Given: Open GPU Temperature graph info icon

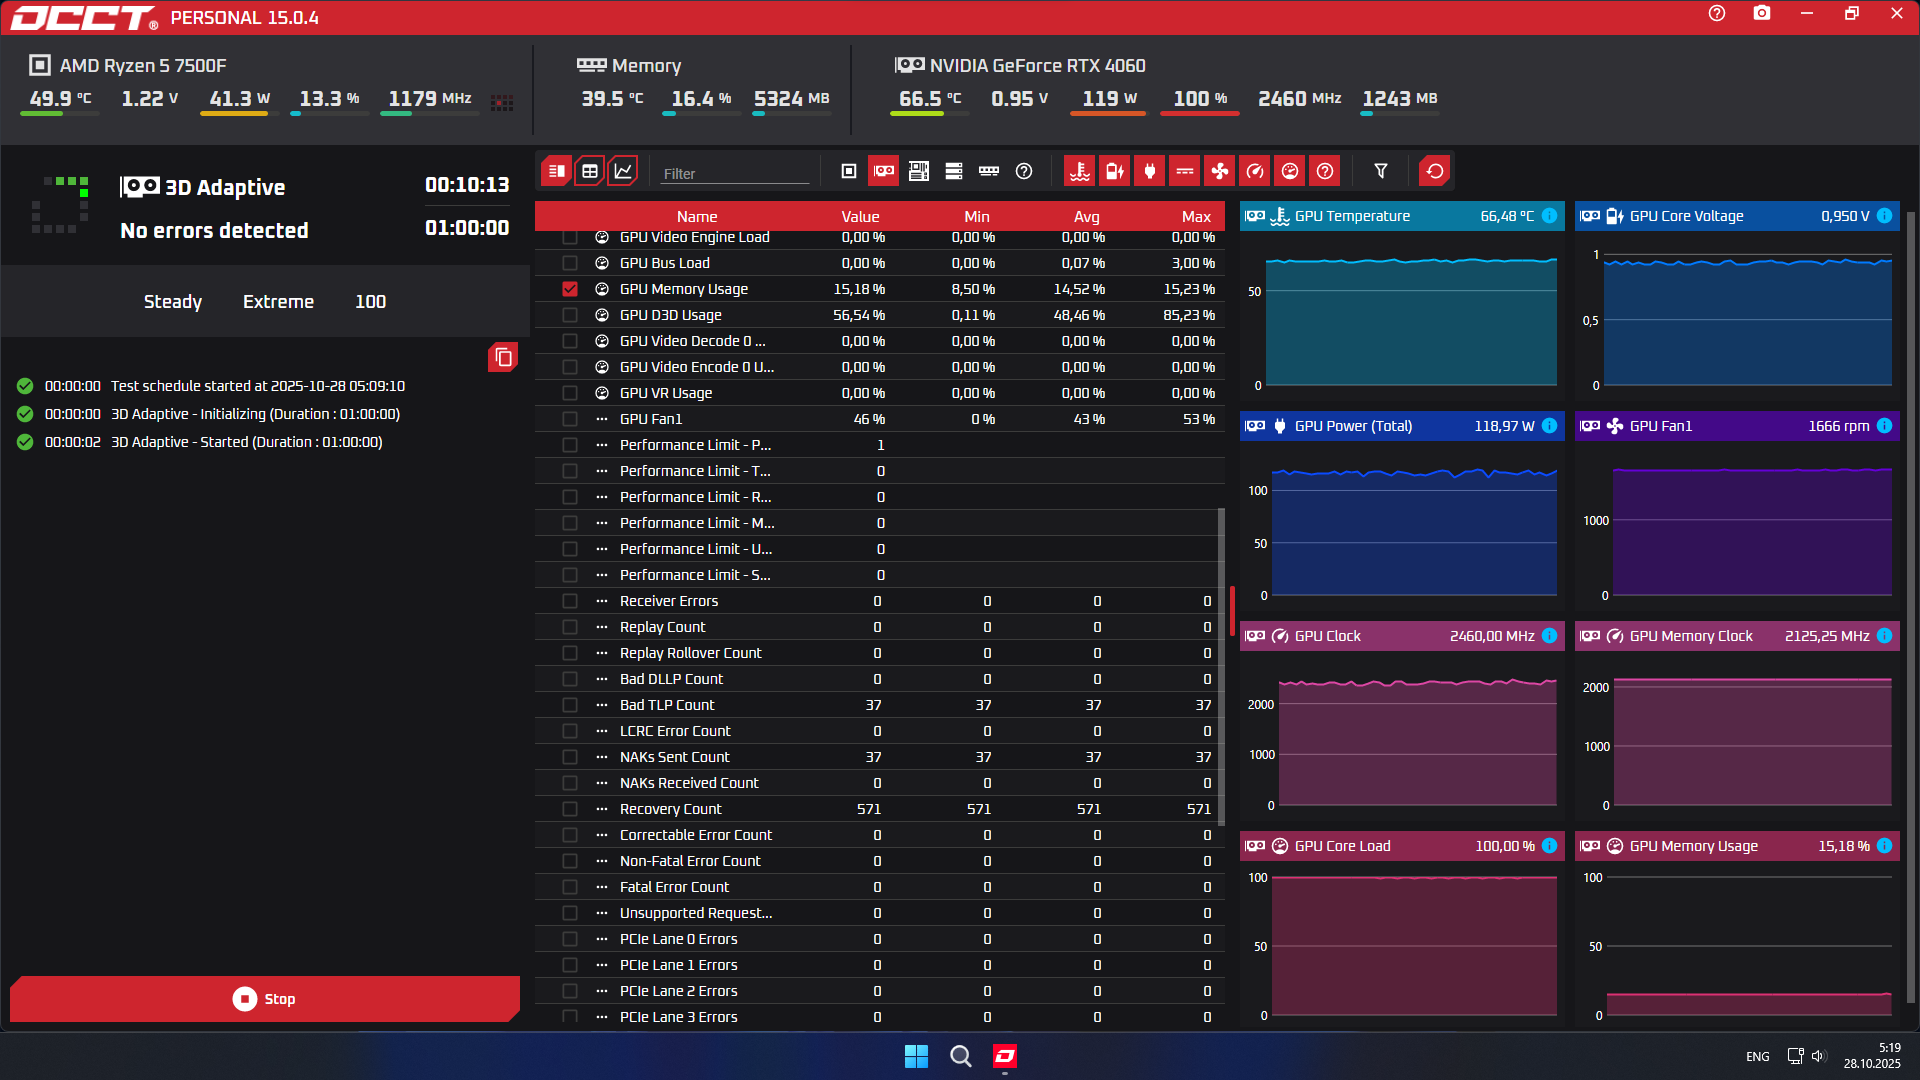Looking at the screenshot, I should (x=1549, y=216).
